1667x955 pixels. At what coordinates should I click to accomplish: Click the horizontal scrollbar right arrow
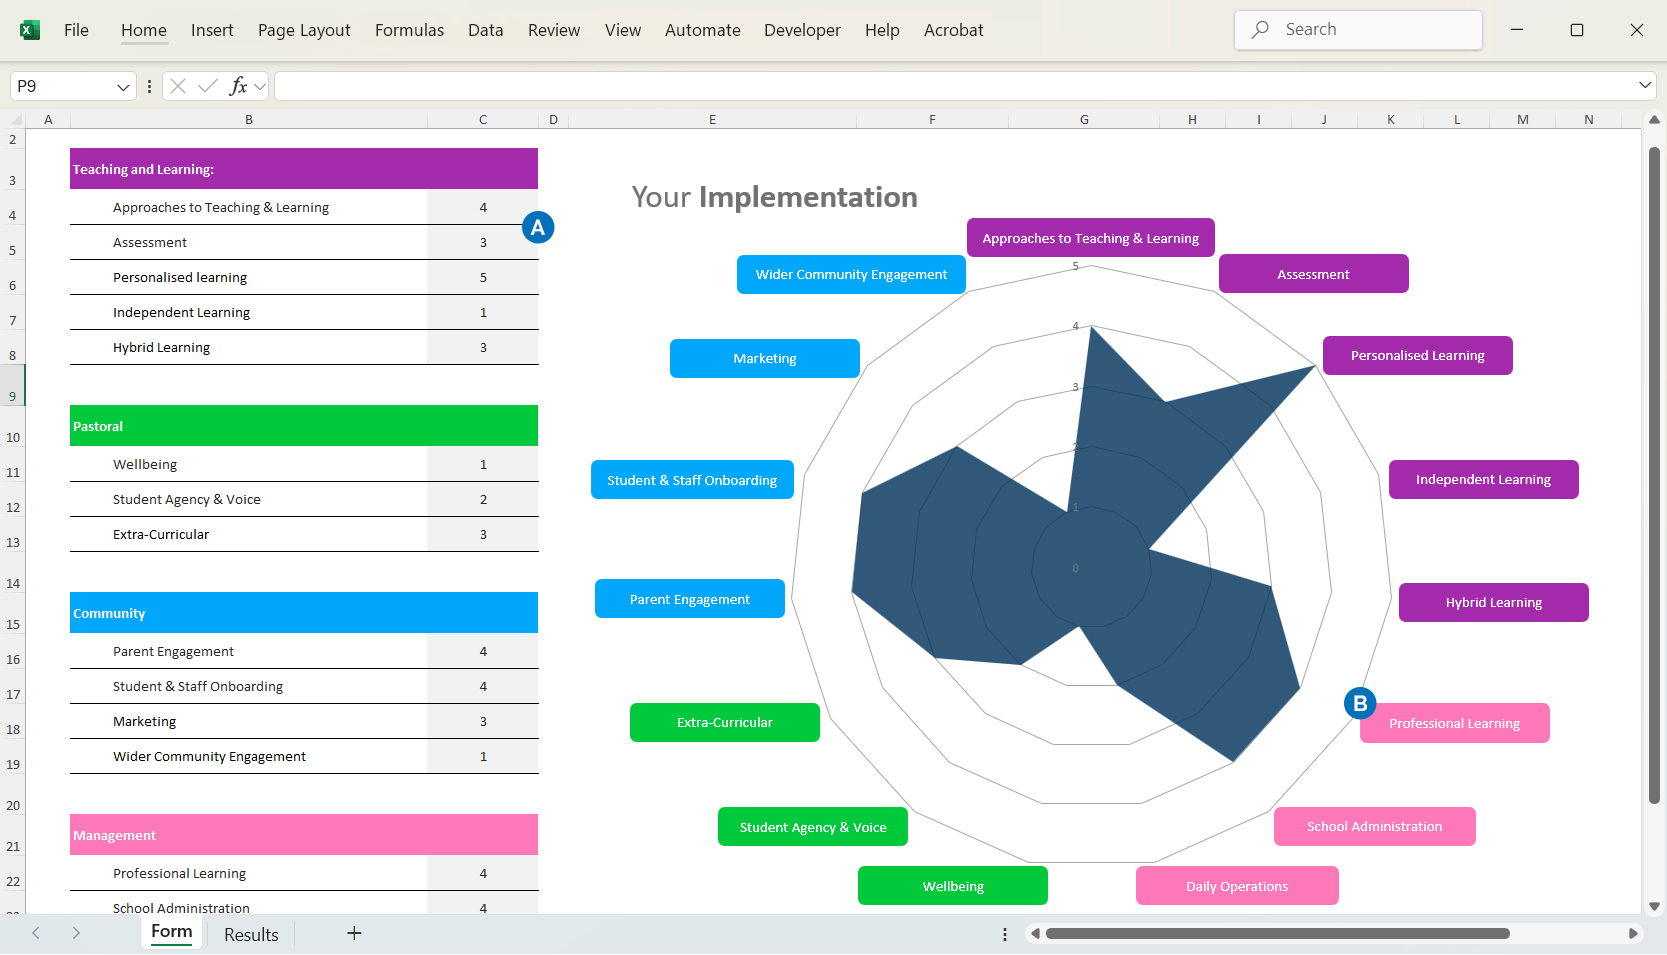[1633, 933]
